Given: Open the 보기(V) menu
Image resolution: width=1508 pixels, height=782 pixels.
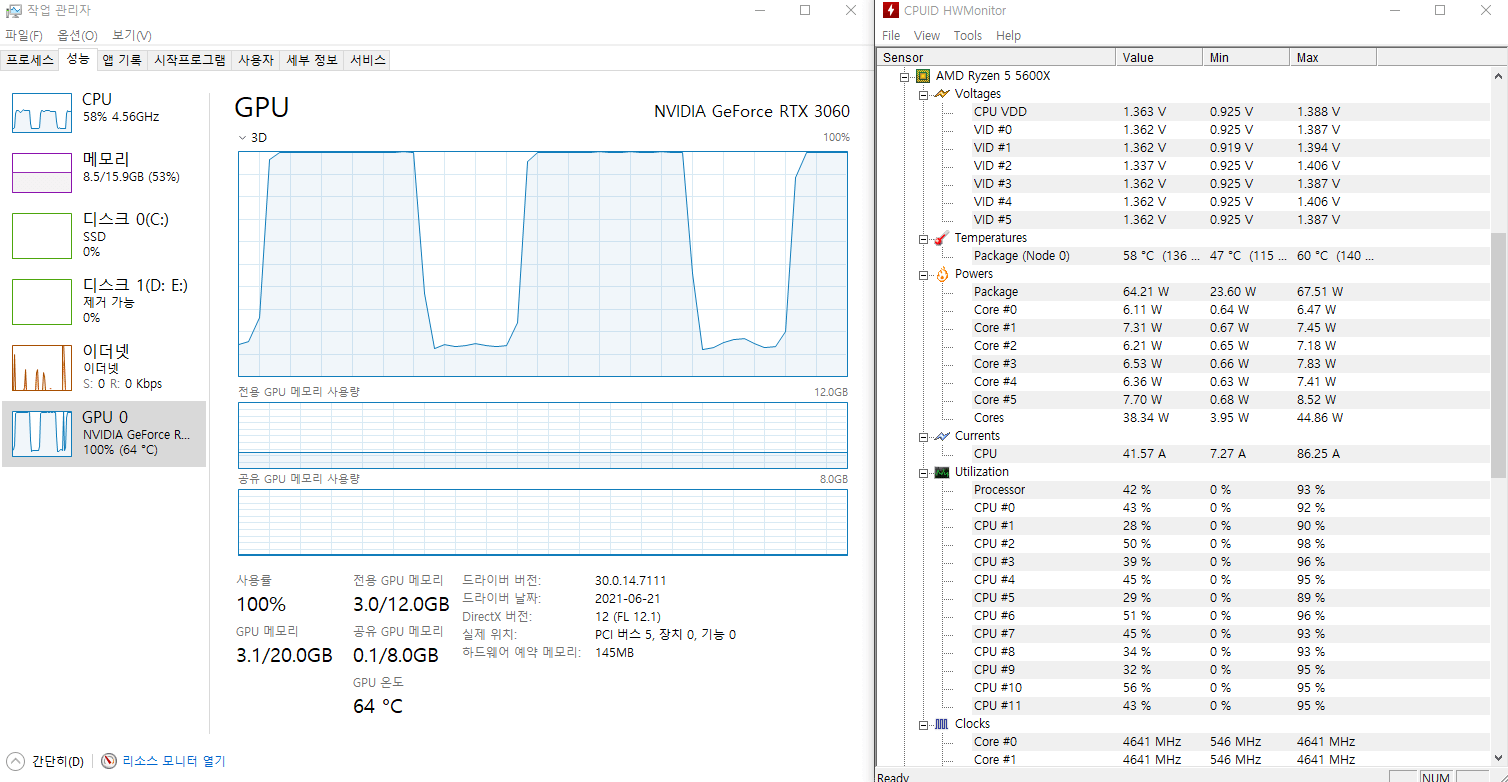Looking at the screenshot, I should (131, 35).
